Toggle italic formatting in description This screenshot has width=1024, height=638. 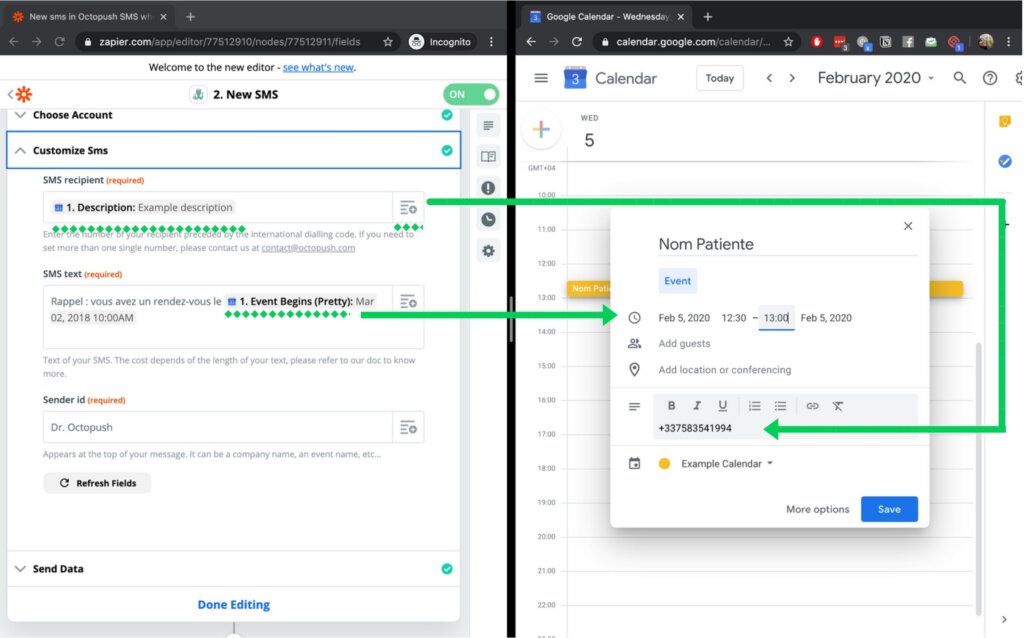pos(697,406)
